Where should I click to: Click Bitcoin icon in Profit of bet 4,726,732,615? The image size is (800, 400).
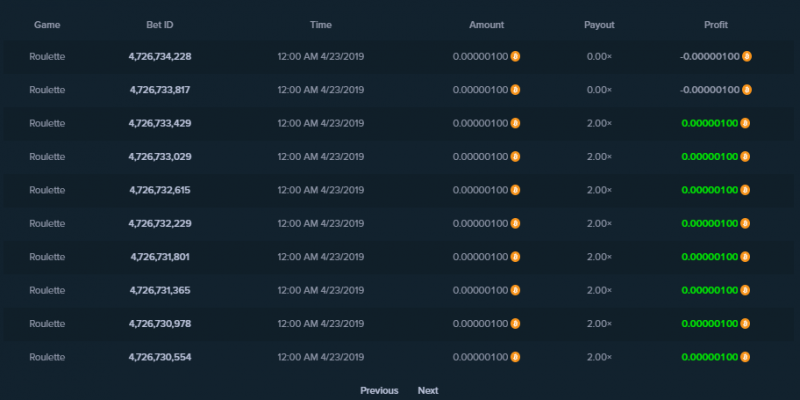click(745, 190)
